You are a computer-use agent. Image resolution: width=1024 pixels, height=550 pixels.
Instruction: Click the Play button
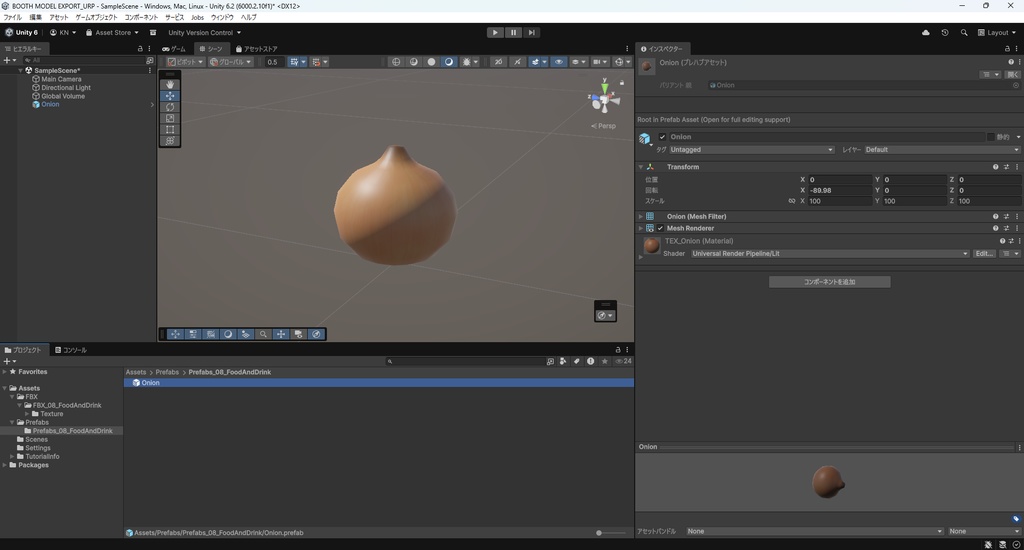(x=495, y=33)
